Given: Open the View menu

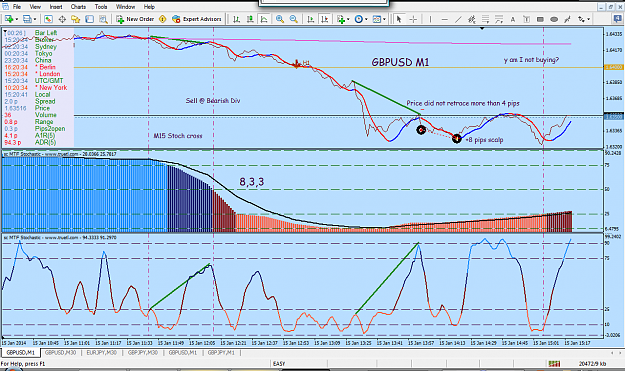Looking at the screenshot, I should [35, 7].
